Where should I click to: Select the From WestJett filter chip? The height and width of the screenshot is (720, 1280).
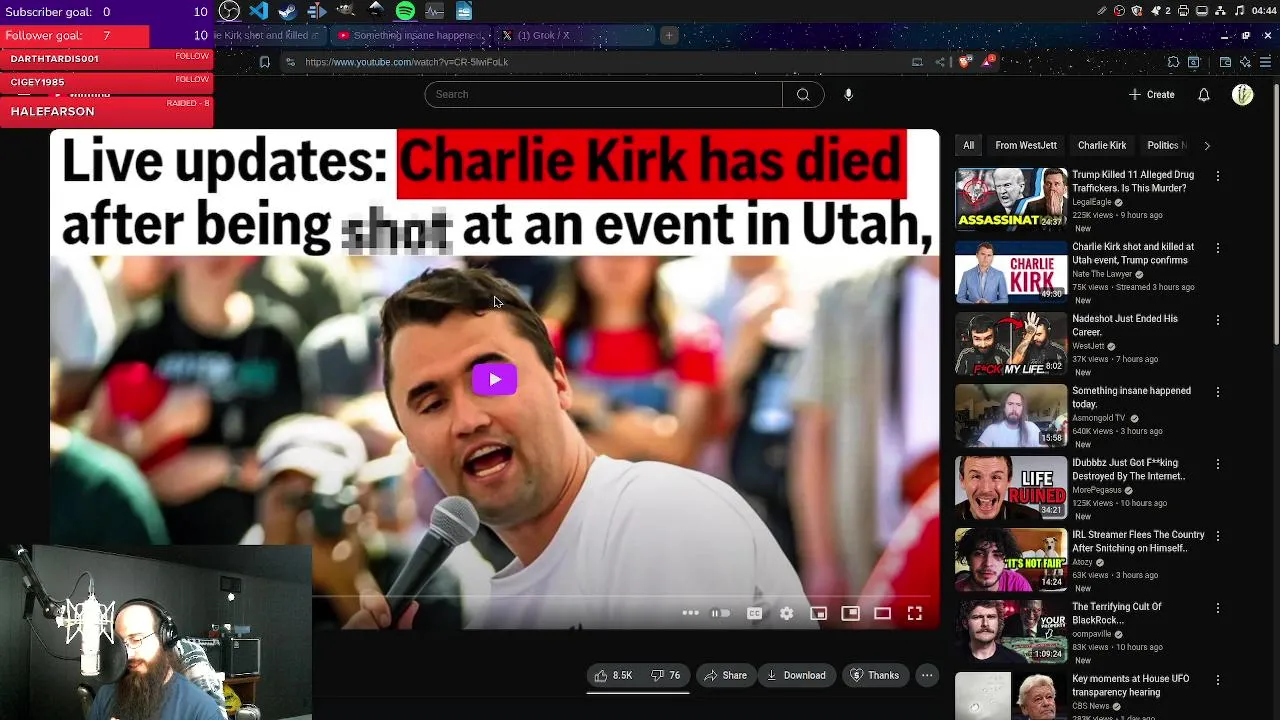pos(1026,145)
